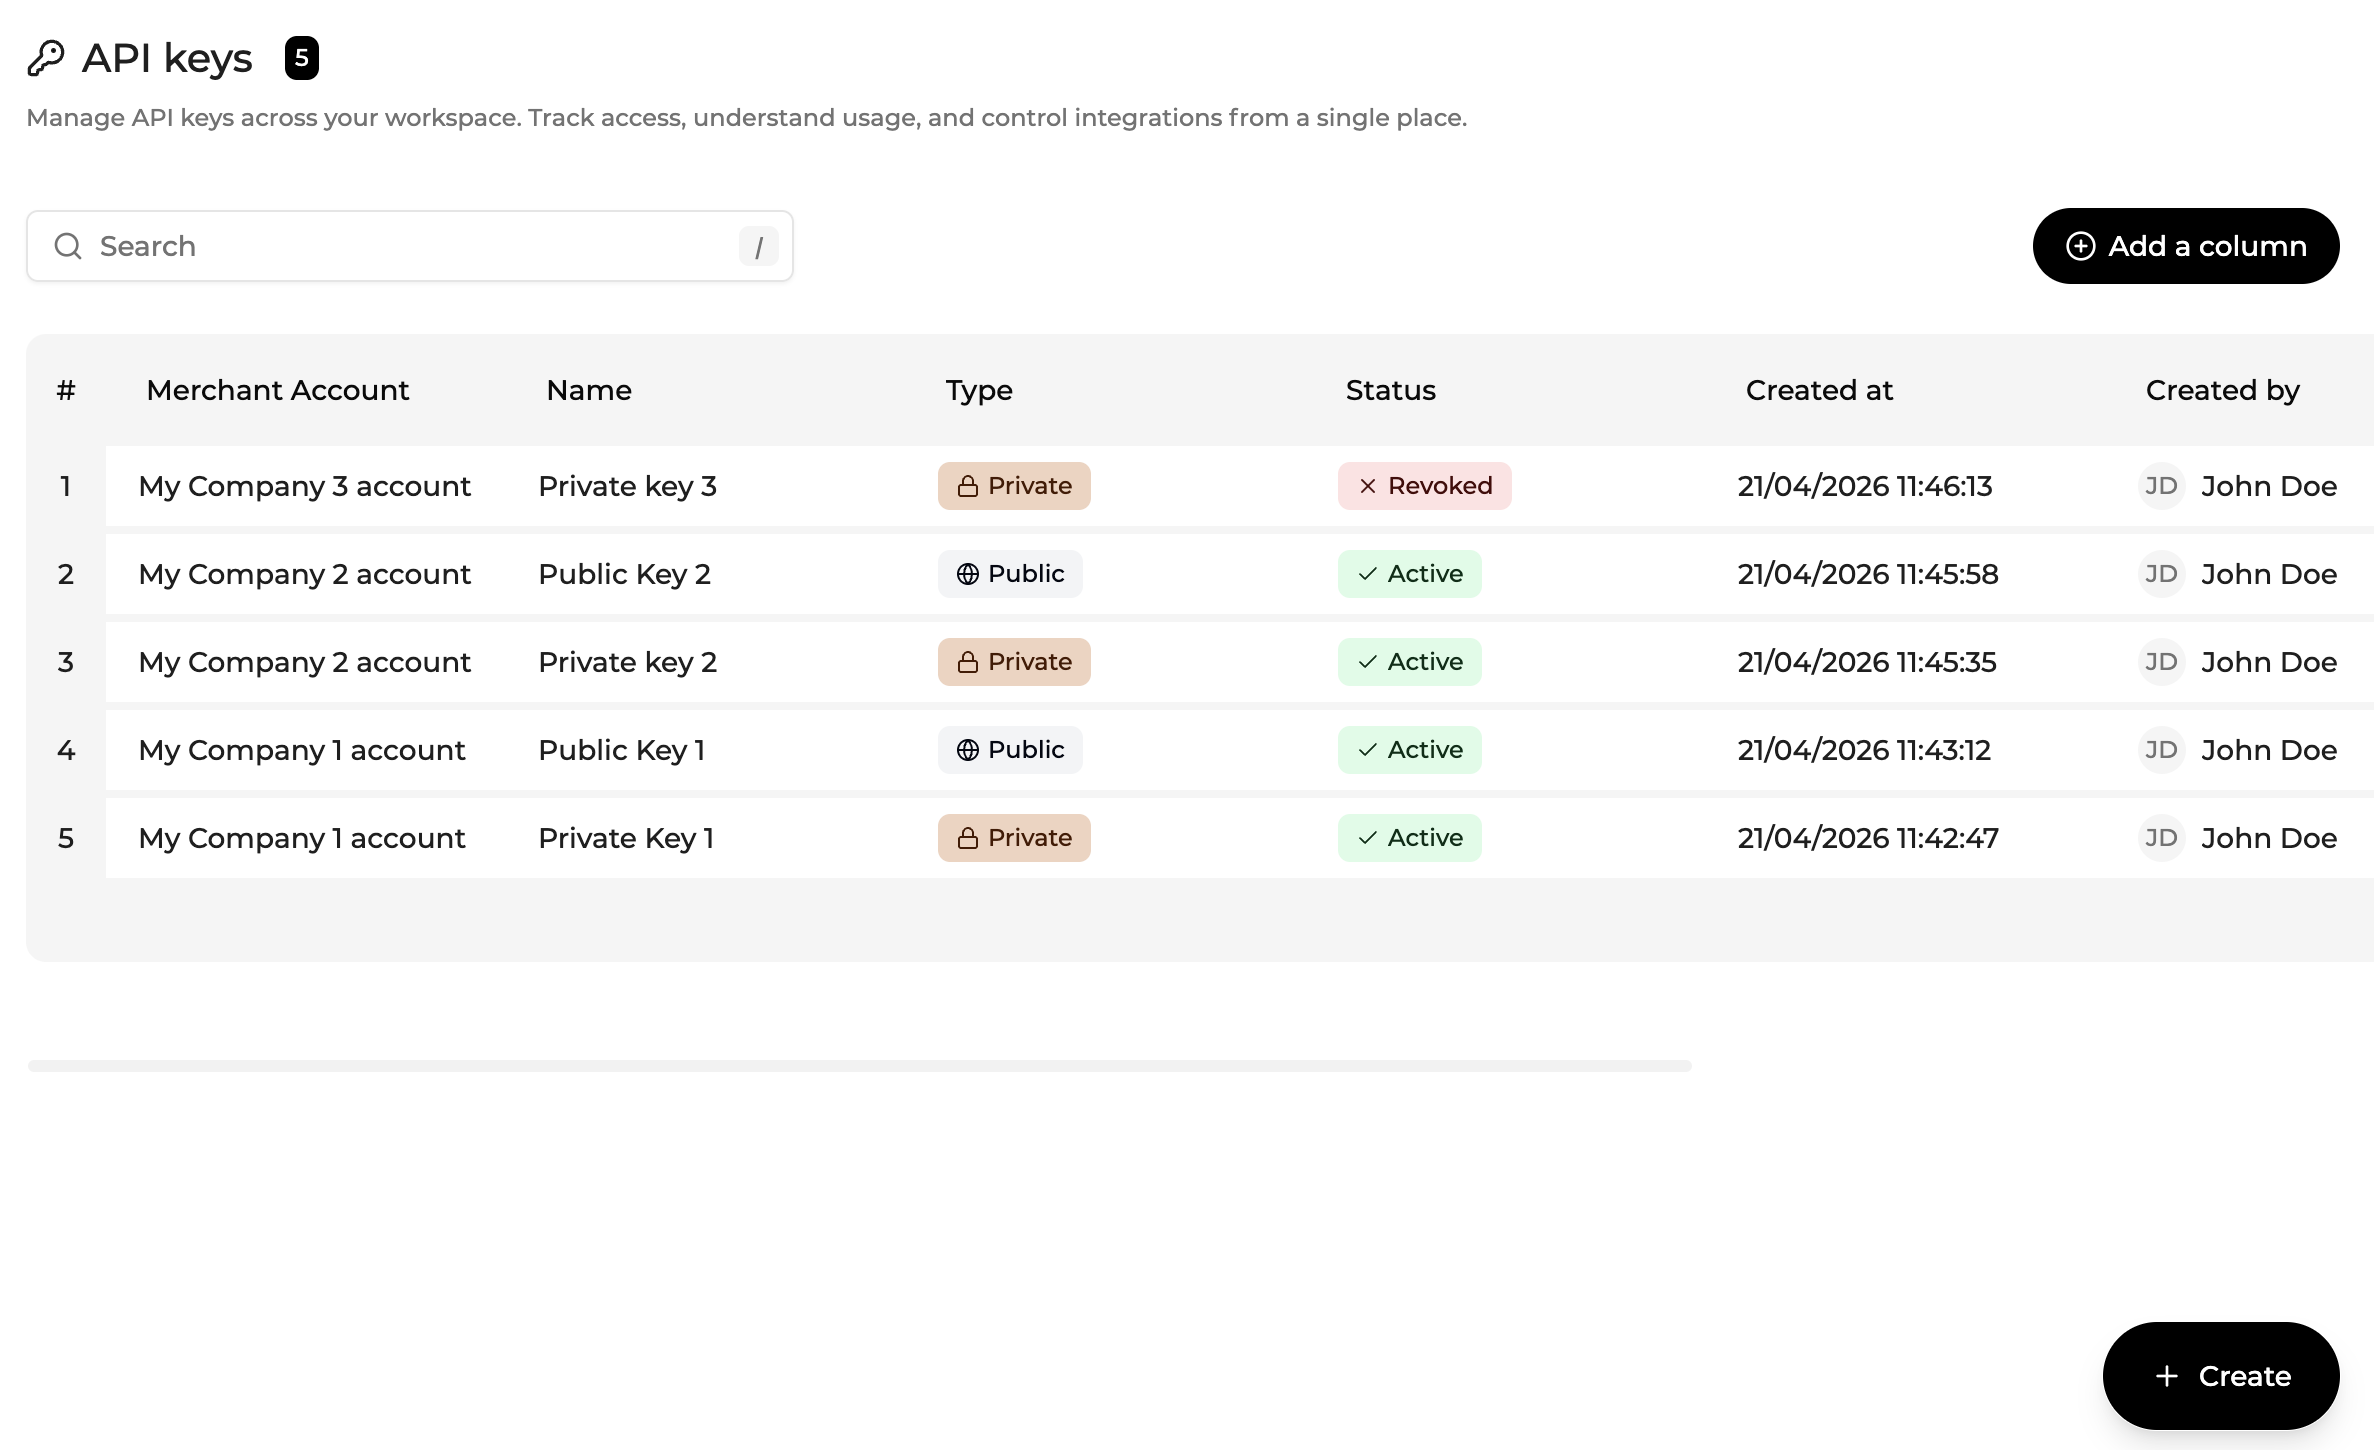Focus the Search input field
This screenshot has height=1450, width=2374.
[x=410, y=246]
